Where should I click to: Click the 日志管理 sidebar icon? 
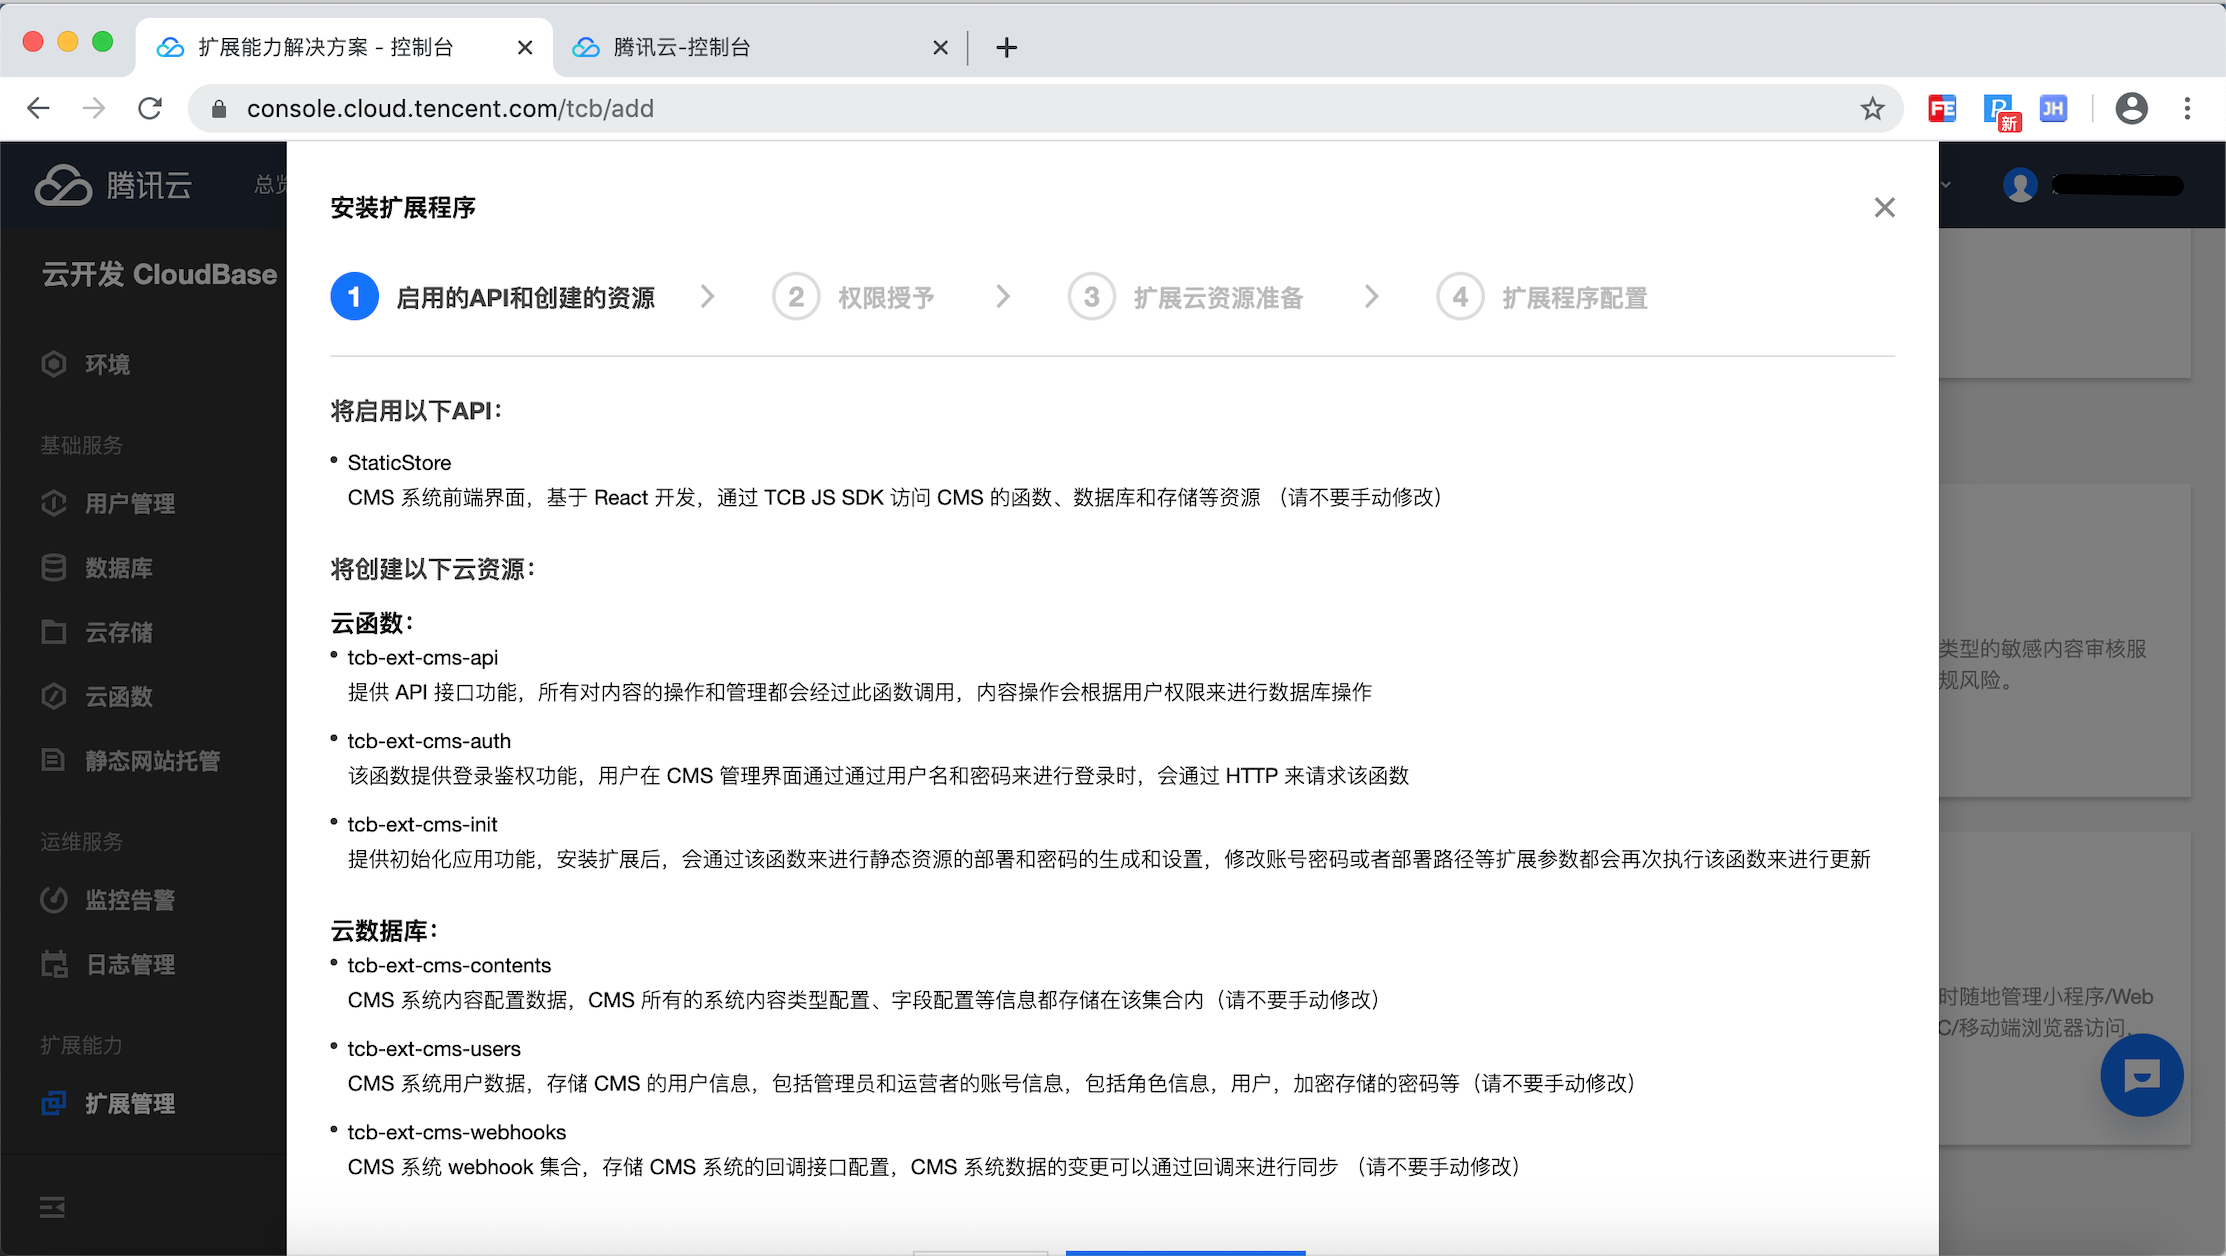point(54,964)
